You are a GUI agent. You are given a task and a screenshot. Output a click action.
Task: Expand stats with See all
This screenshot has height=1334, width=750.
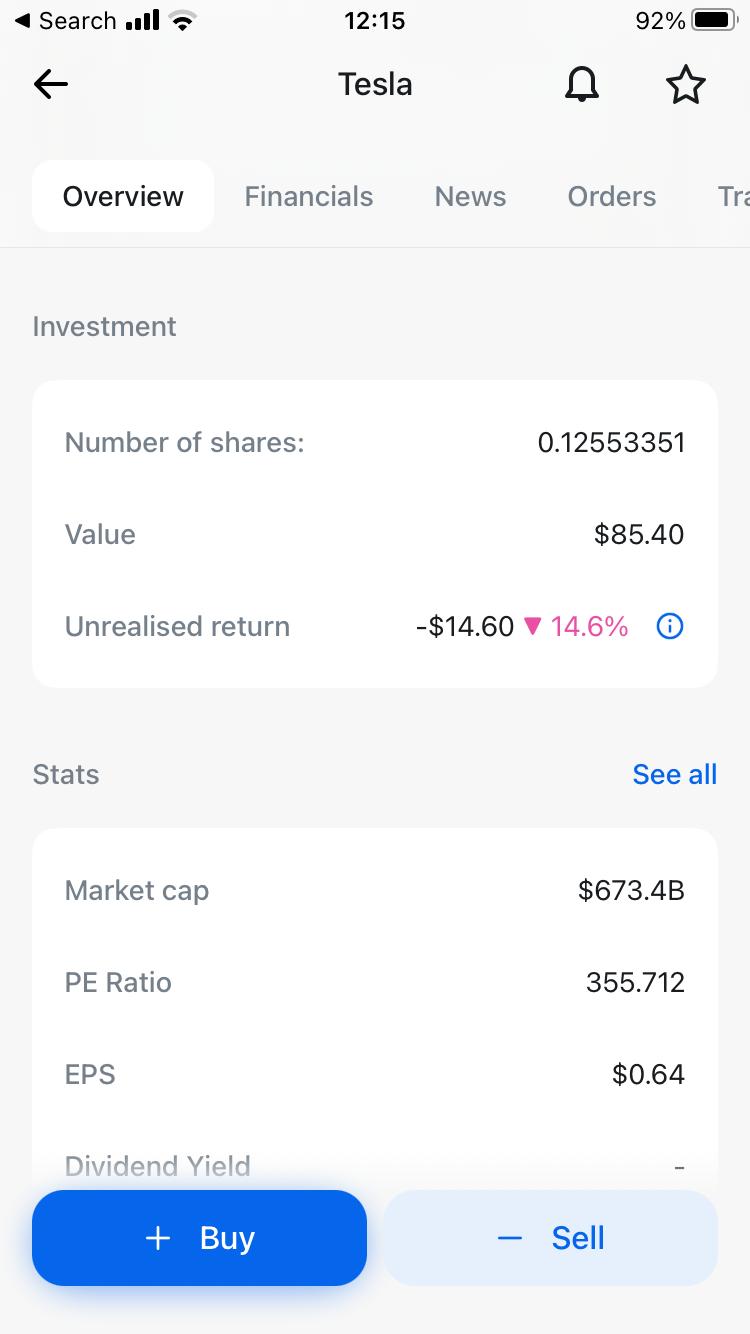click(x=674, y=774)
